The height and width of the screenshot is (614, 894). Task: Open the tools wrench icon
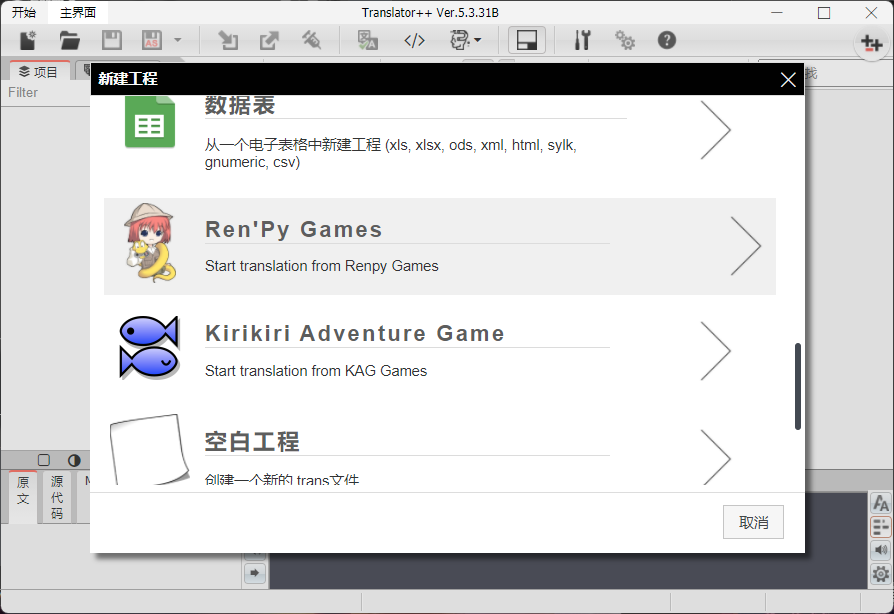tap(582, 40)
